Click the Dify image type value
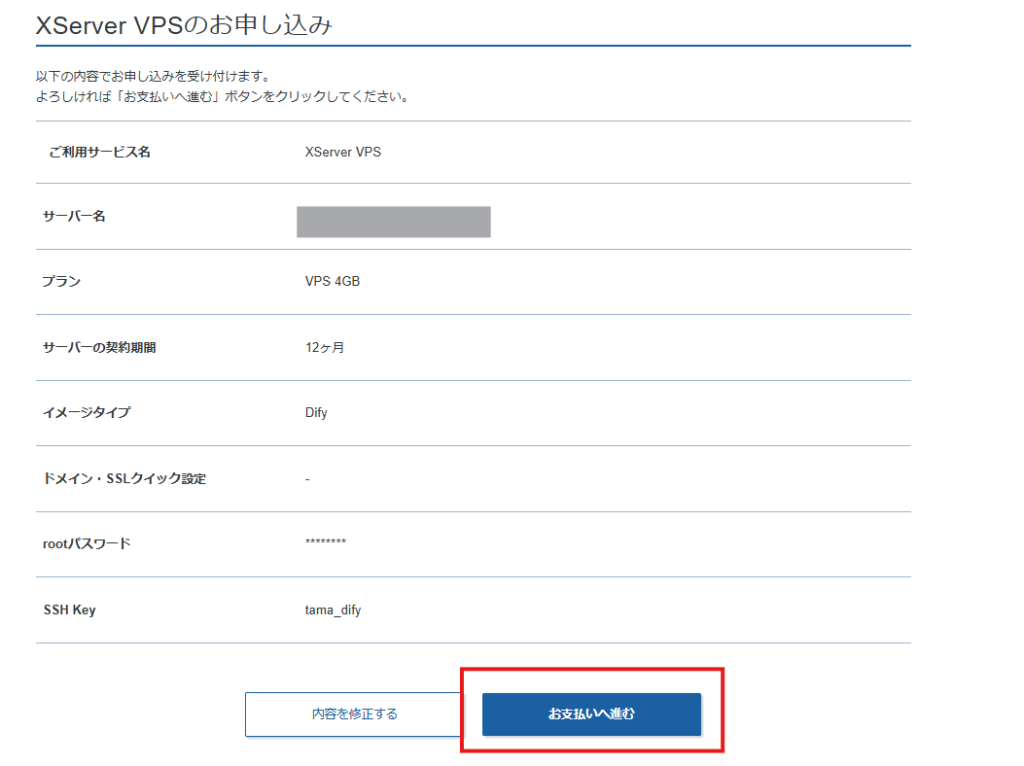The height and width of the screenshot is (766, 1024). [317, 413]
